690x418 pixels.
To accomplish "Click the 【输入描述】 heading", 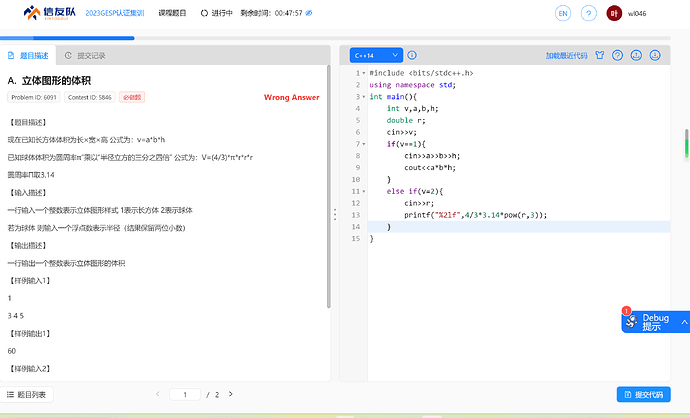I will pyautogui.click(x=28, y=193).
